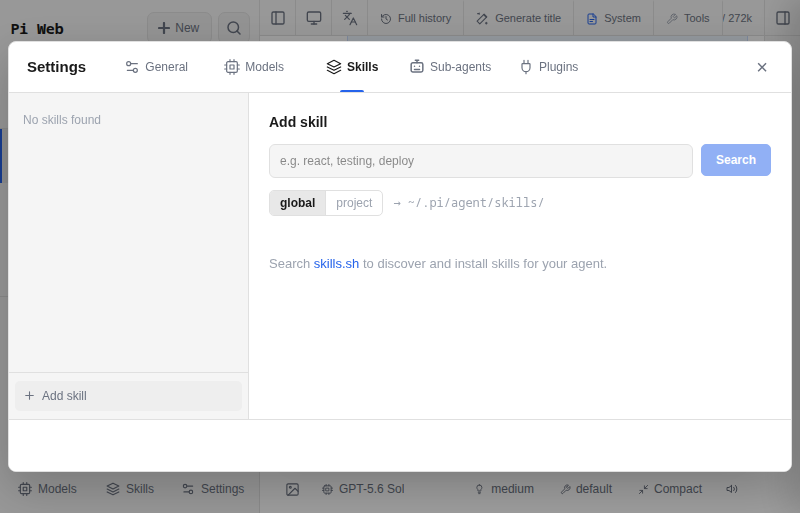Show Full history
The height and width of the screenshot is (513, 800).
416,18
